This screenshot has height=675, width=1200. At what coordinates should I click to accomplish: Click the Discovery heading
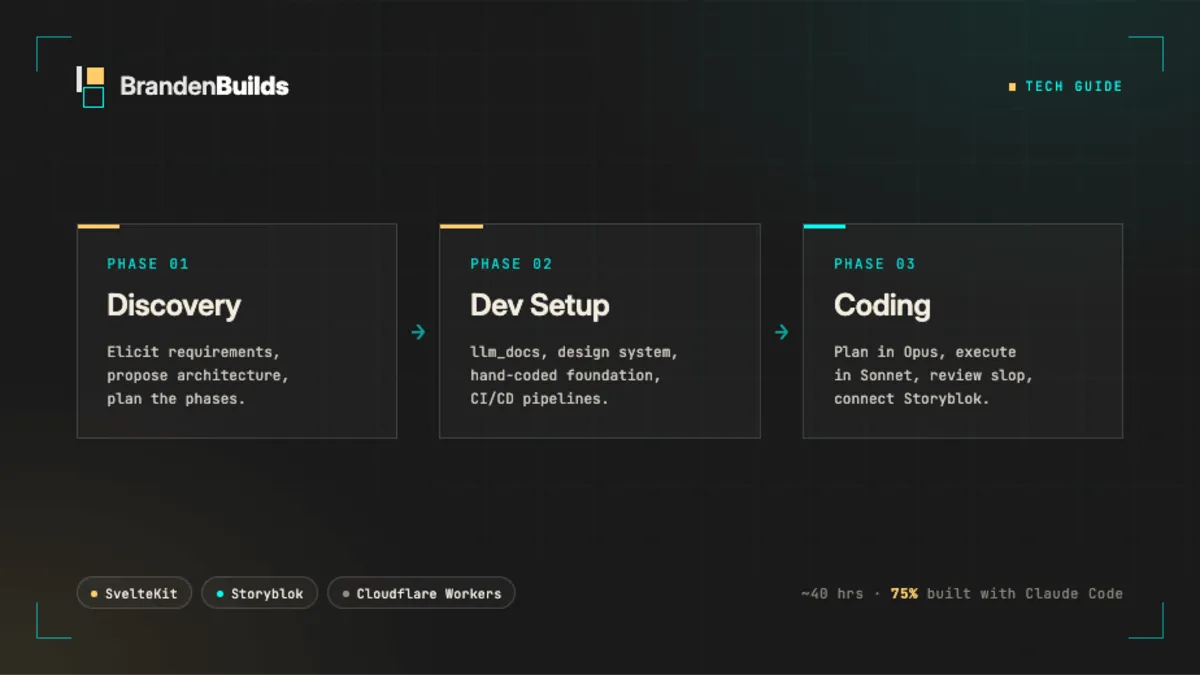174,306
